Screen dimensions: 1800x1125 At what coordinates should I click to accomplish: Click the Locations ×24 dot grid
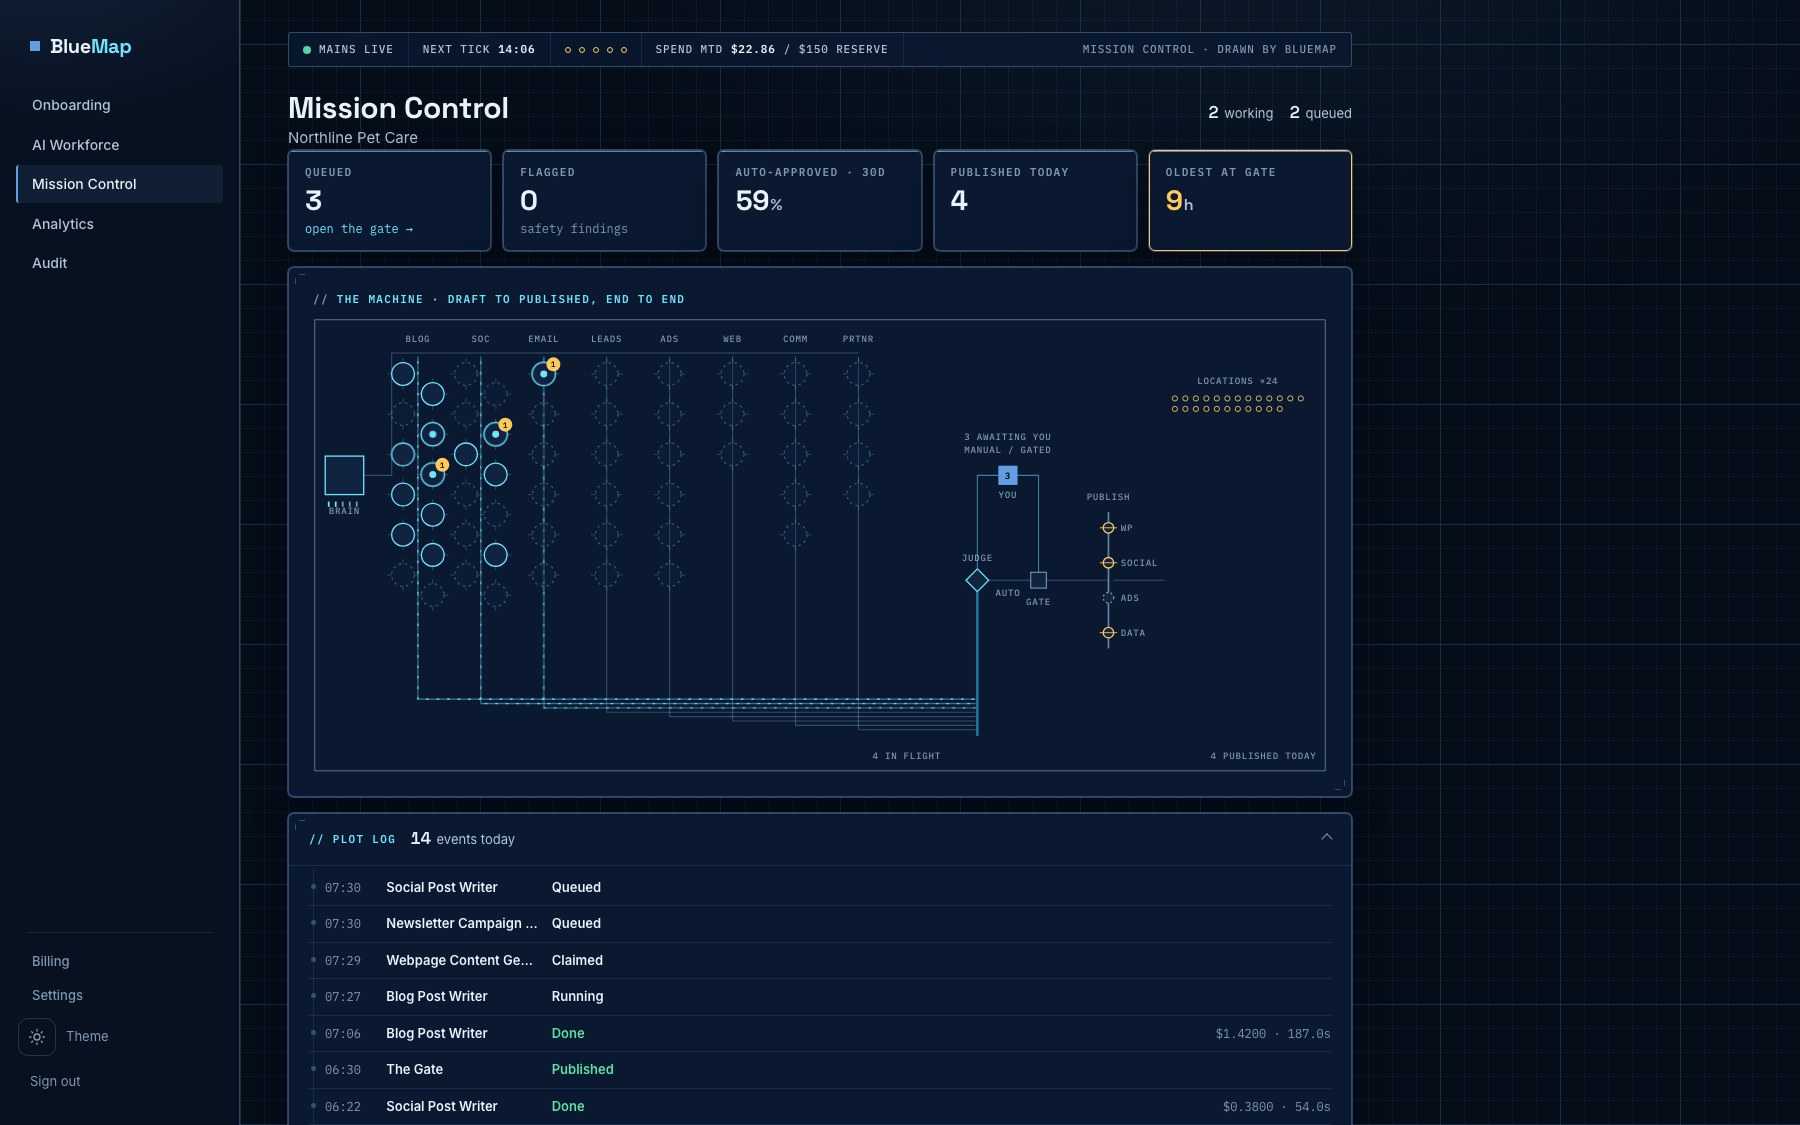coord(1238,403)
